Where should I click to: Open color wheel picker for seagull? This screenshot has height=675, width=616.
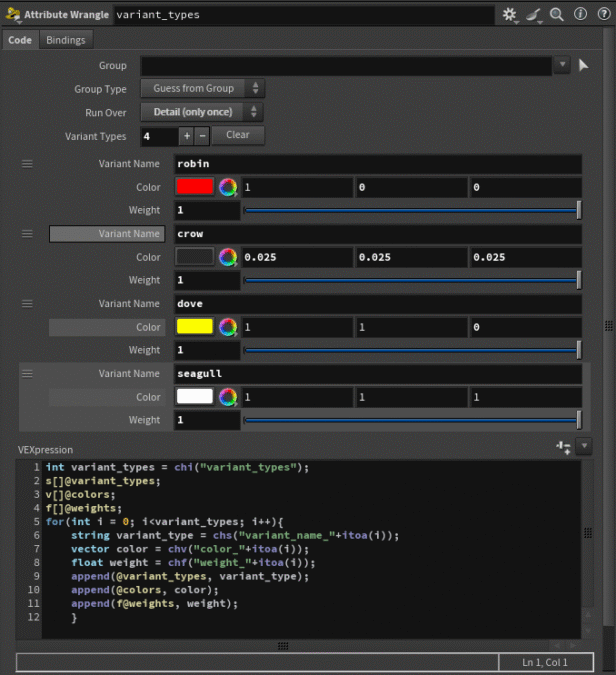(228, 397)
